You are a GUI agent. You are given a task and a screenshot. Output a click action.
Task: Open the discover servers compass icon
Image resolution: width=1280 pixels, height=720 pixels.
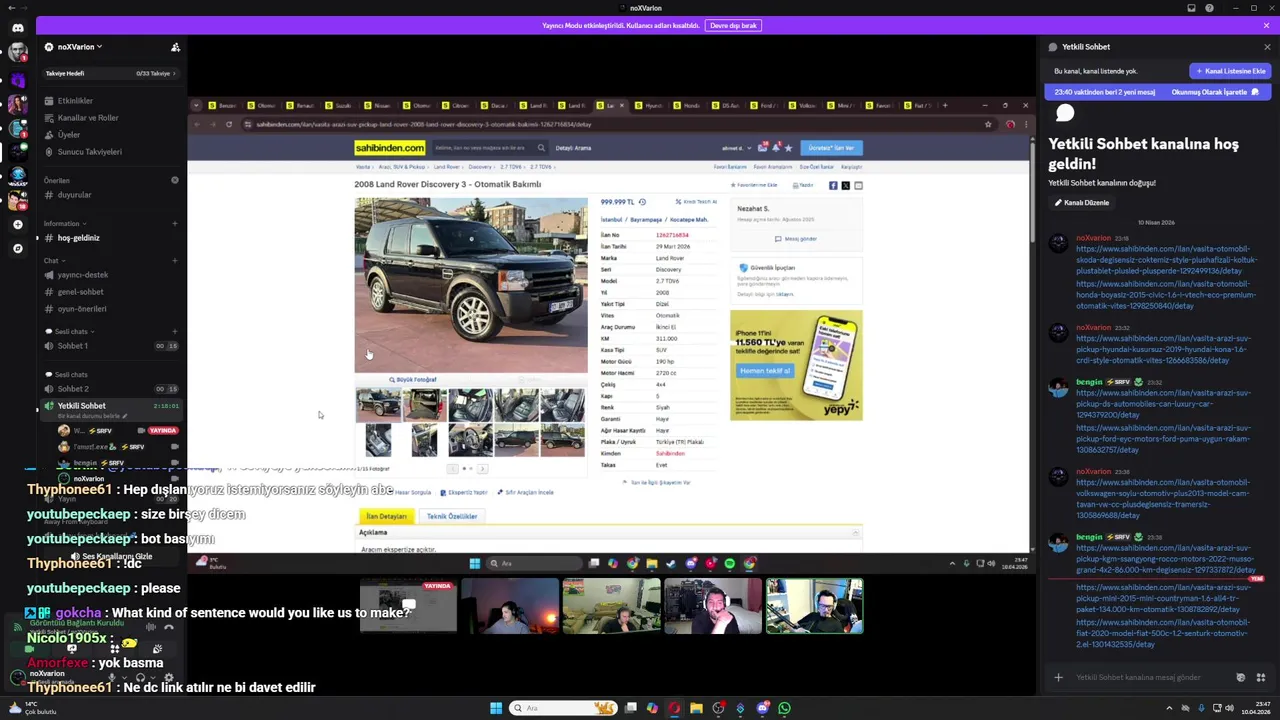(17, 248)
